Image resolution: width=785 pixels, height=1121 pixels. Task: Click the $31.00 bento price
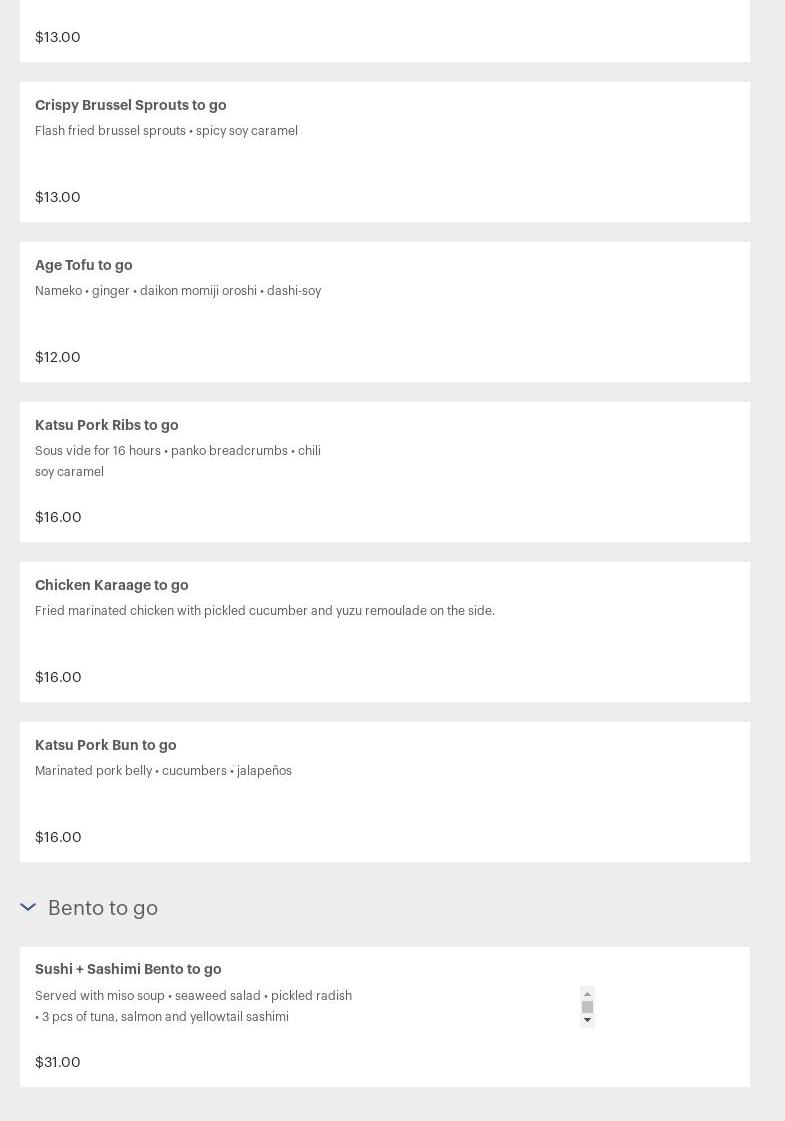click(x=58, y=1062)
